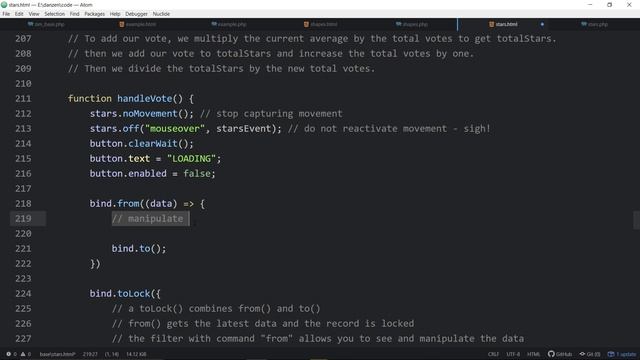Screen dimensions: 640x360
Task: Click line number 219 in gutter
Action: pos(23,219)
